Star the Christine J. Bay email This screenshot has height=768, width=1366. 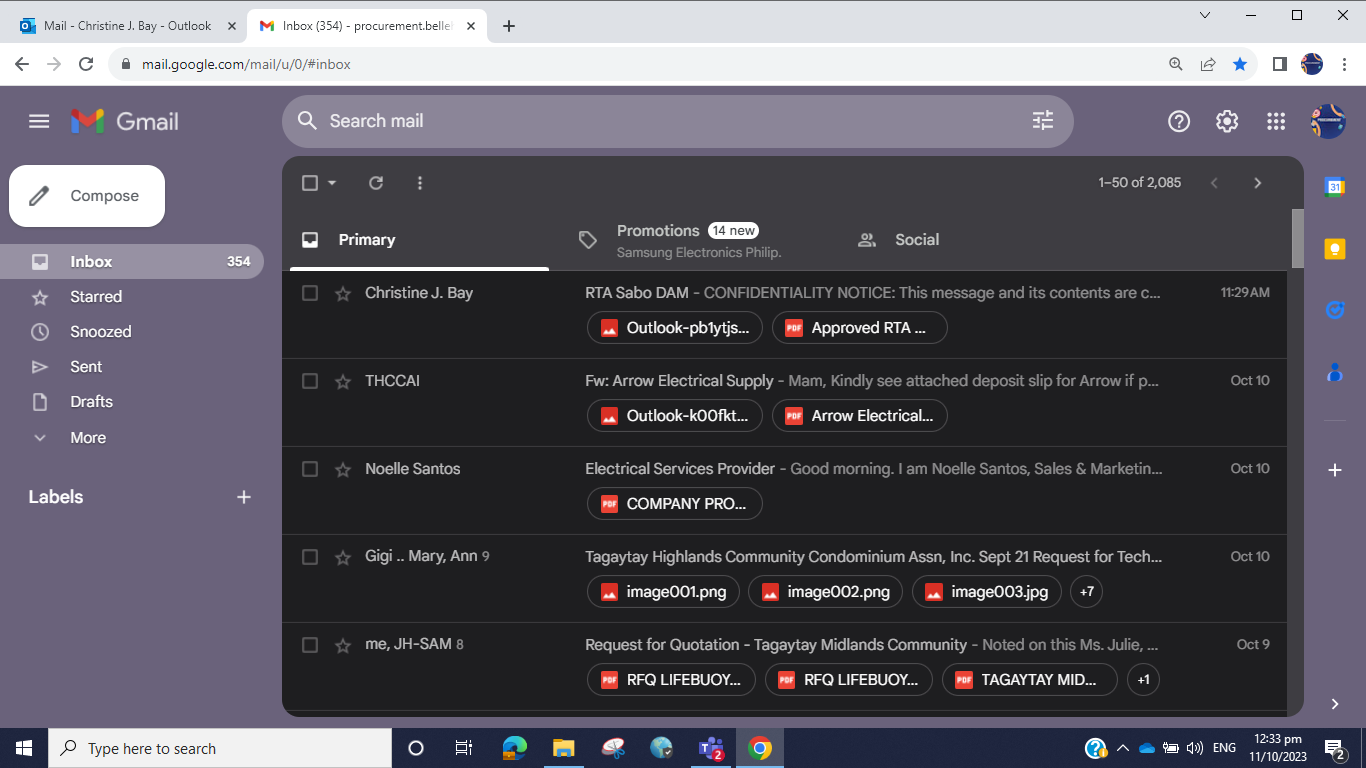point(343,293)
